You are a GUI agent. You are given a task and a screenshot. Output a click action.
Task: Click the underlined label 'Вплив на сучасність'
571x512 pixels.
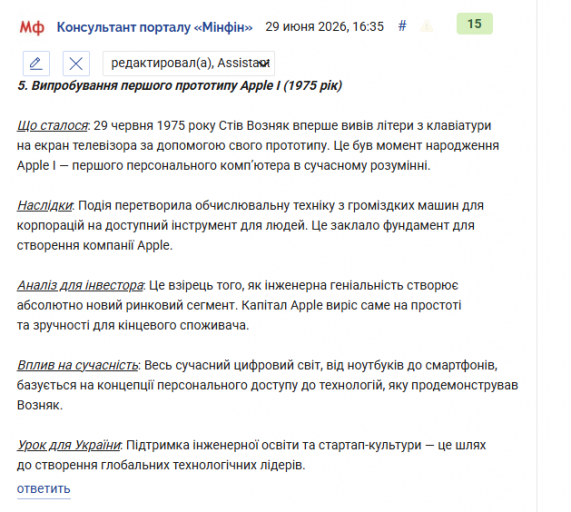(x=78, y=365)
